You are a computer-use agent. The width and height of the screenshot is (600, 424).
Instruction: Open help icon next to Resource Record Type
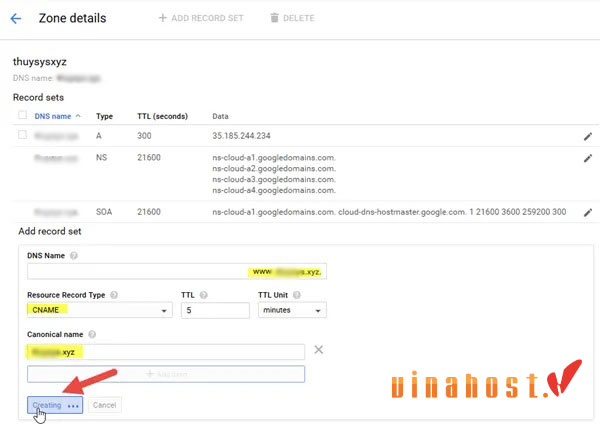(x=116, y=294)
